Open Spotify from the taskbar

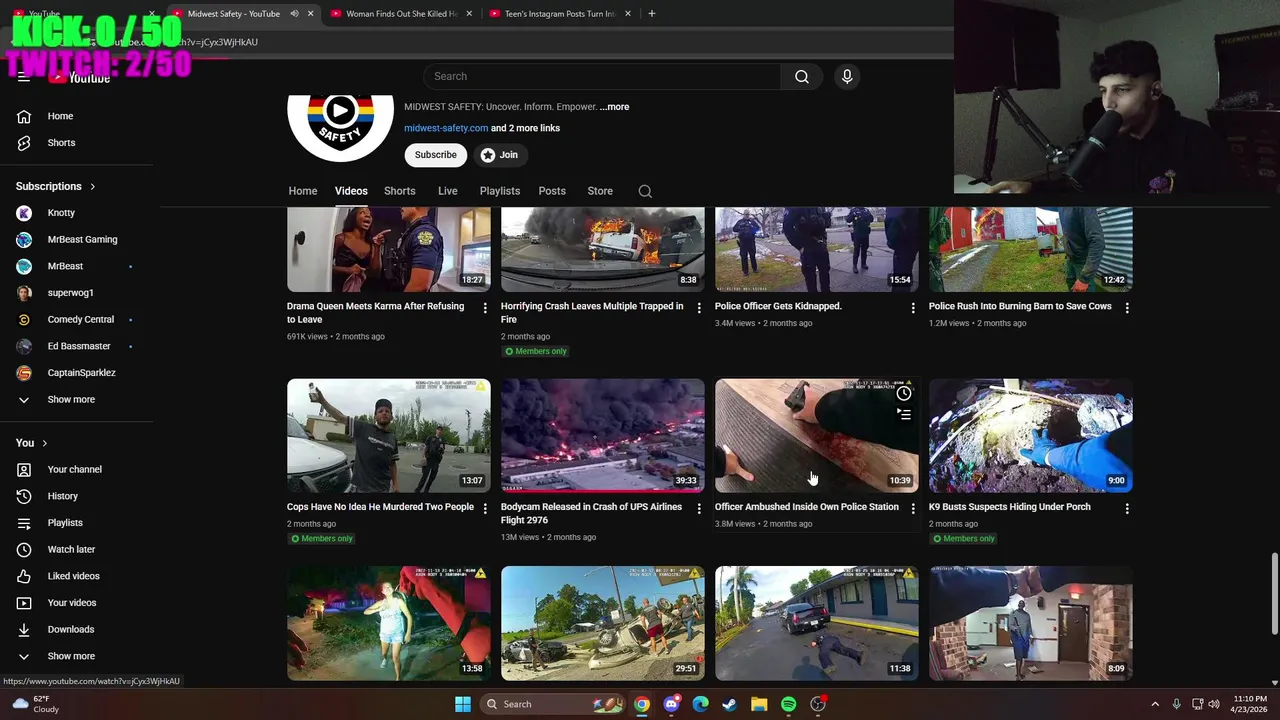pyautogui.click(x=788, y=704)
